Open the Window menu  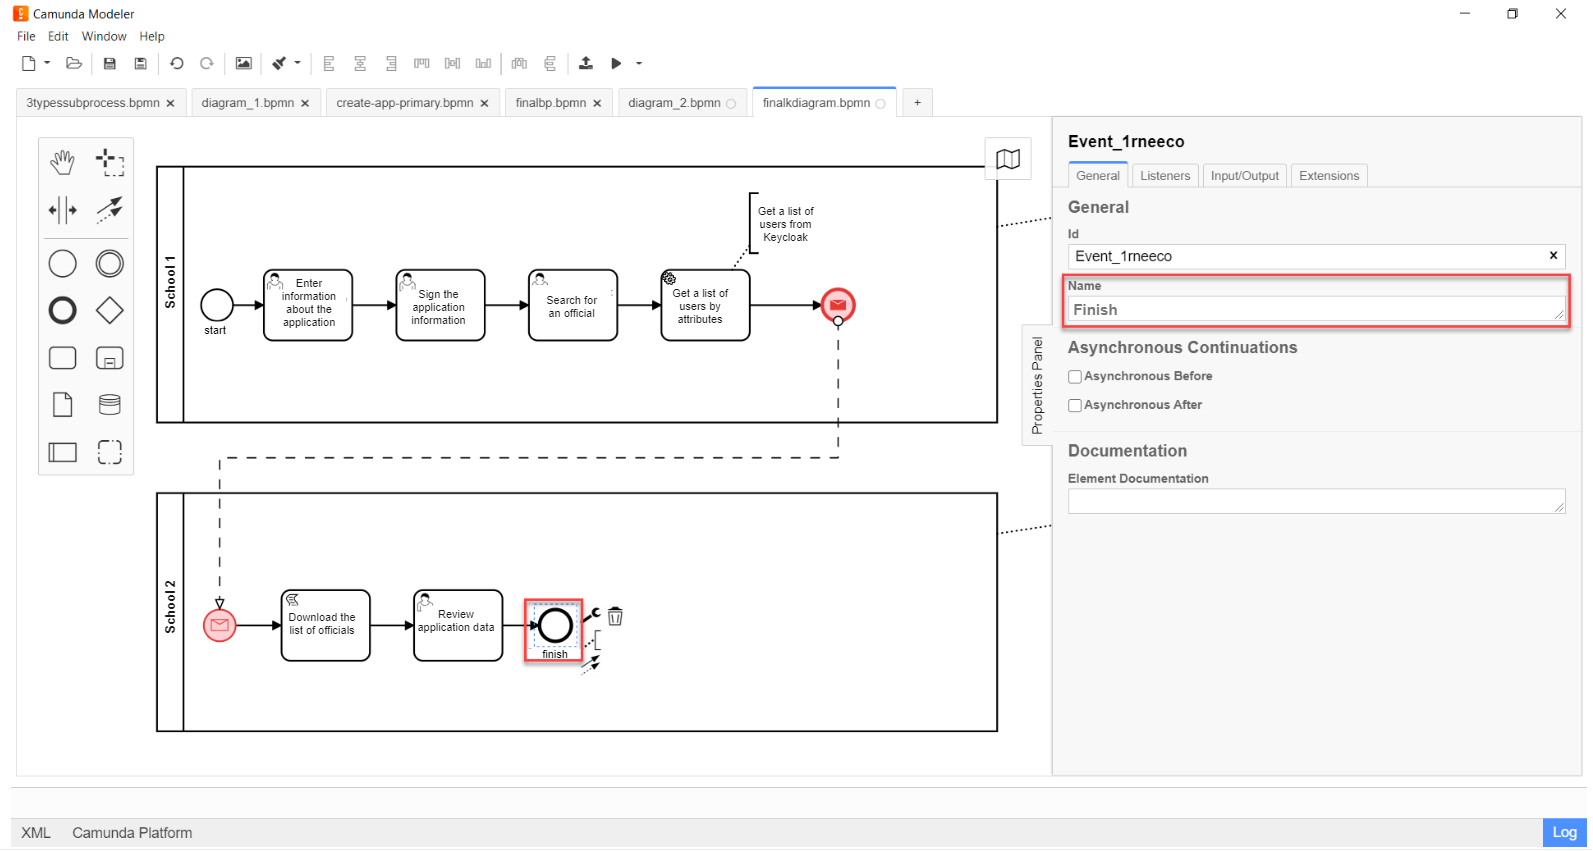(x=104, y=36)
